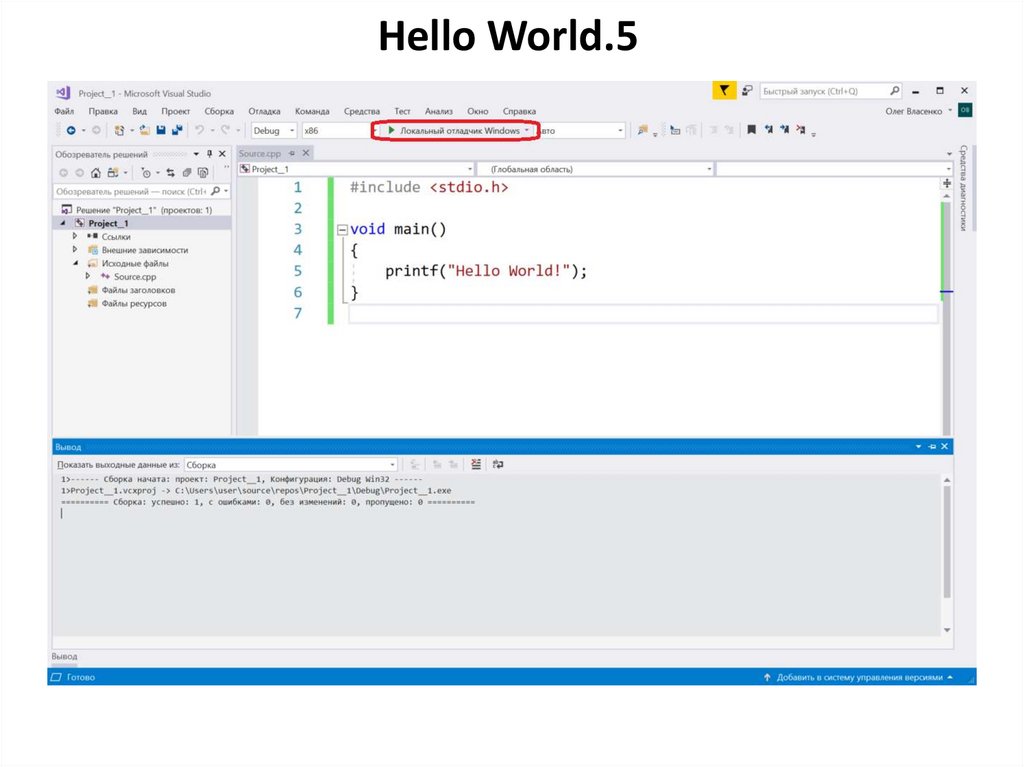Image resolution: width=1024 pixels, height=767 pixels.
Task: Toggle the pin on Source.cpp tab
Action: [x=291, y=153]
